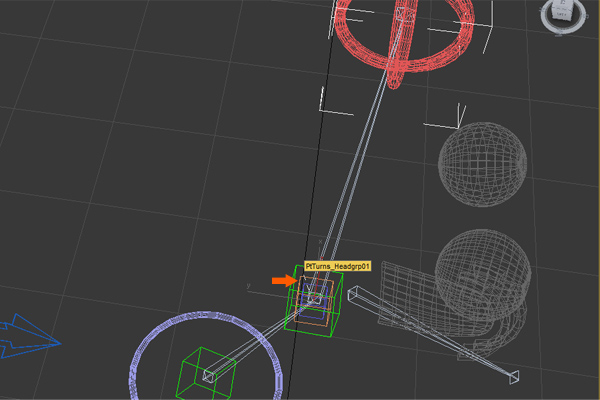Pick the upper gray wireframe sphere
This screenshot has width=600, height=400.
[x=482, y=164]
